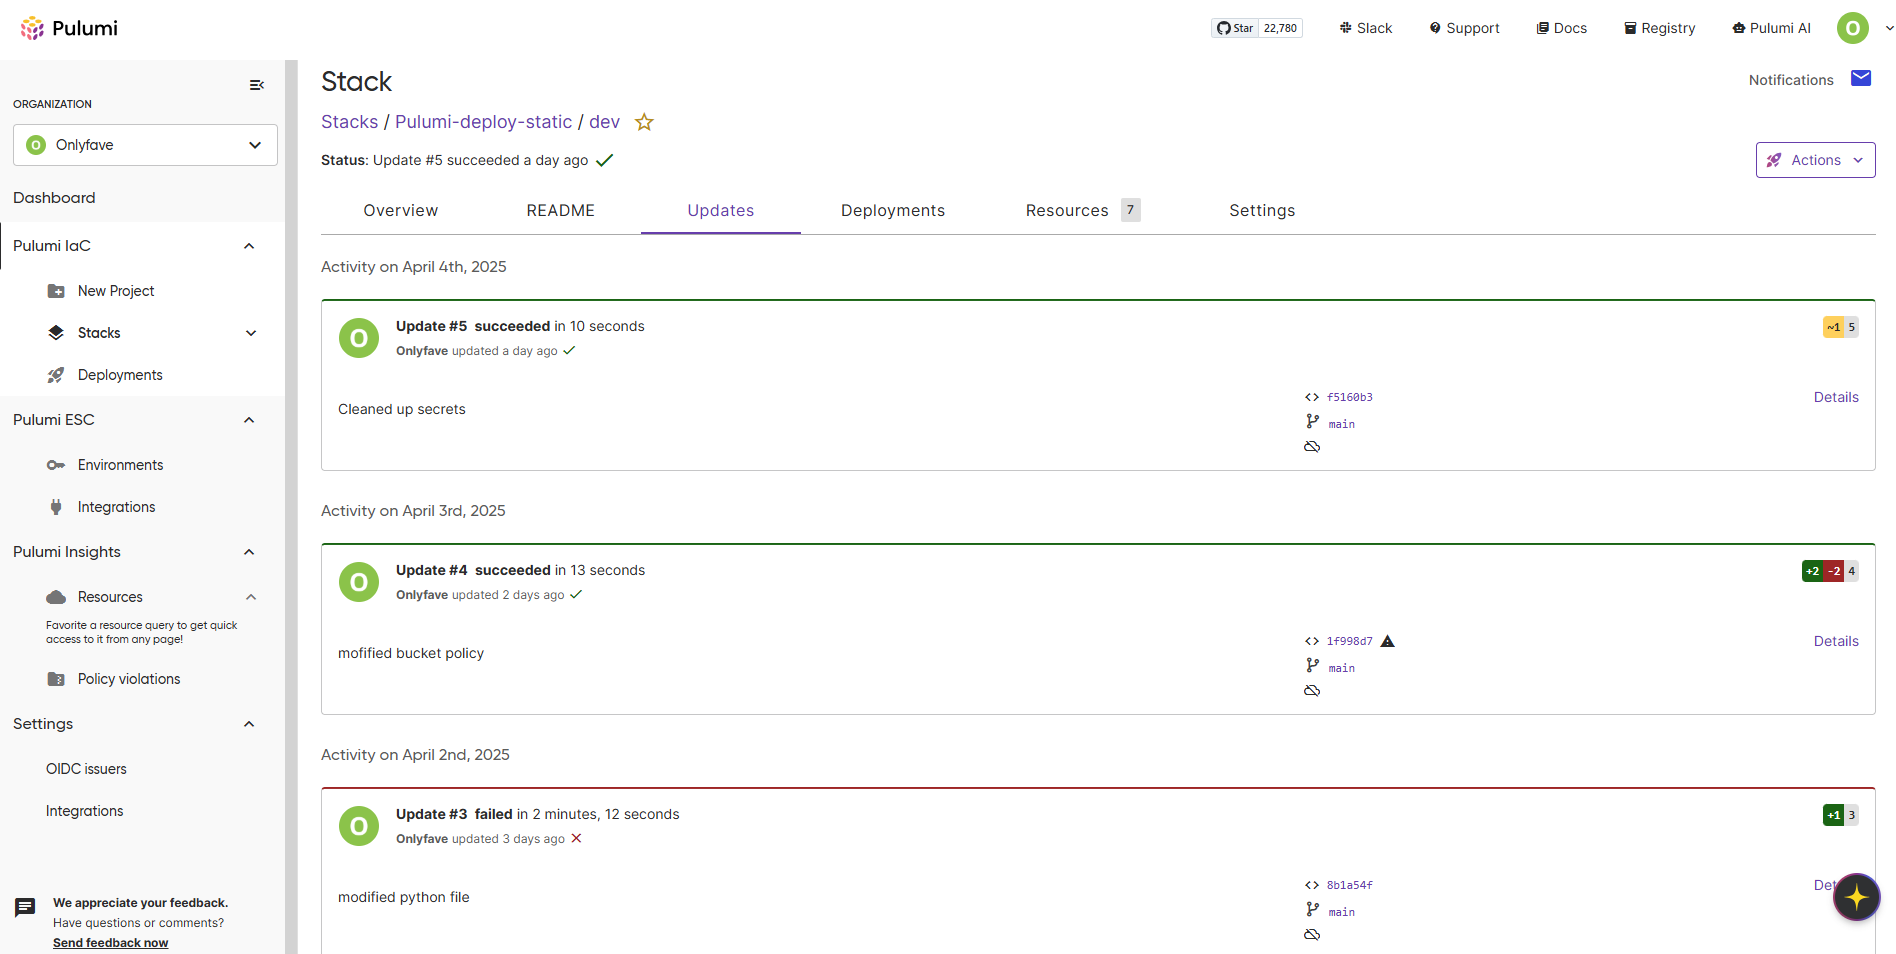Viewport: 1896px width, 954px height.
Task: Click the Stacks layers icon
Action: pyautogui.click(x=56, y=333)
